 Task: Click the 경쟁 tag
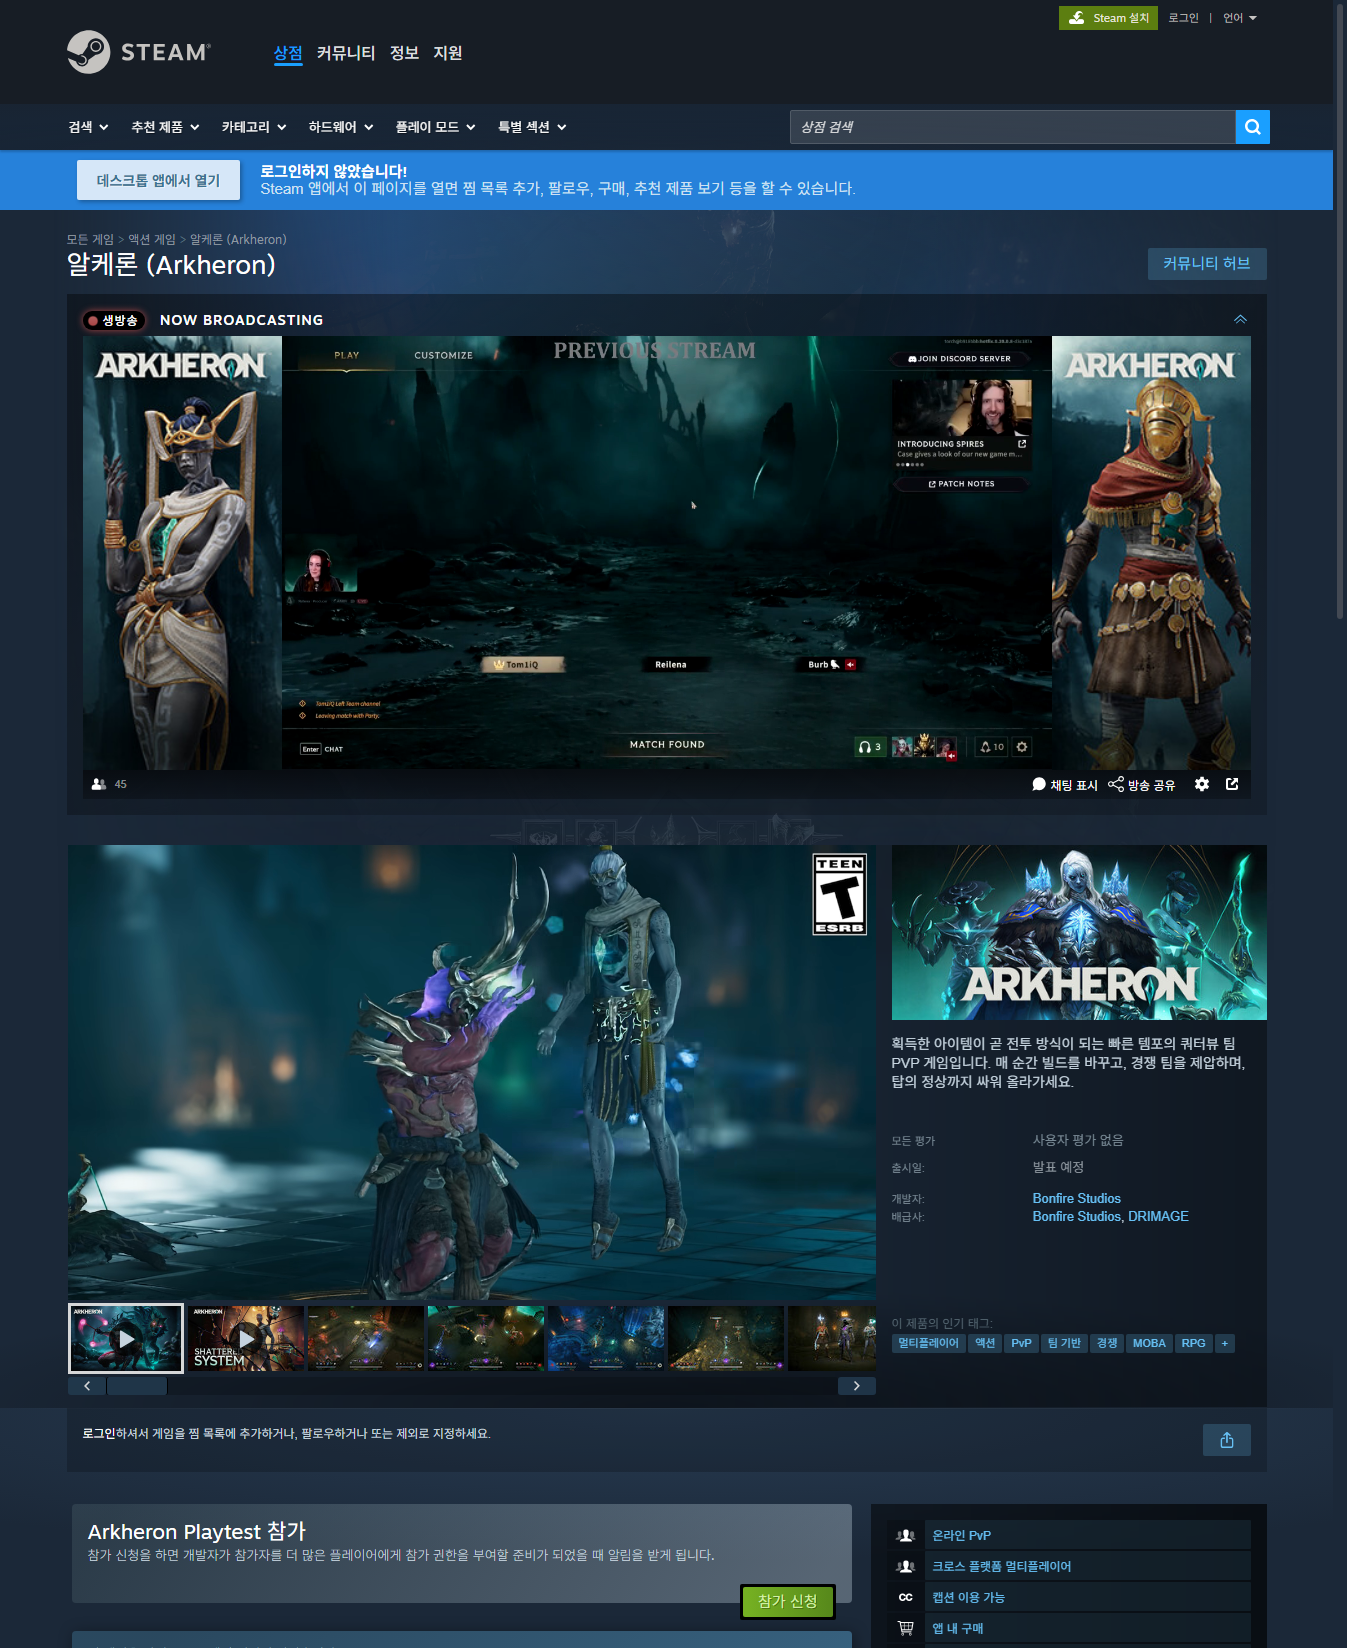pos(1107,1343)
